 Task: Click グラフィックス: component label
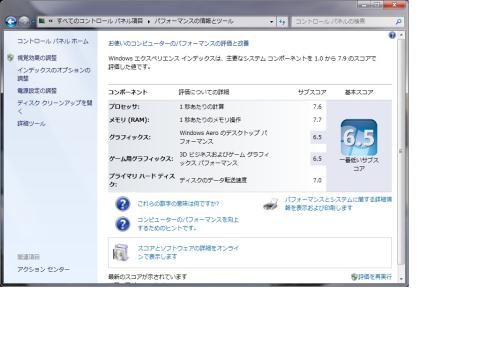[130, 137]
